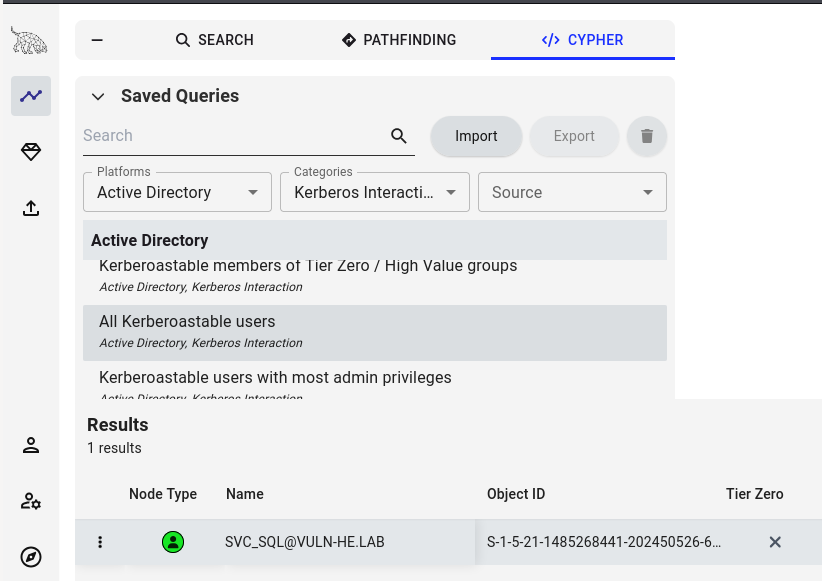This screenshot has width=822, height=581.
Task: Click the Tier Zero column header
Action: (754, 494)
